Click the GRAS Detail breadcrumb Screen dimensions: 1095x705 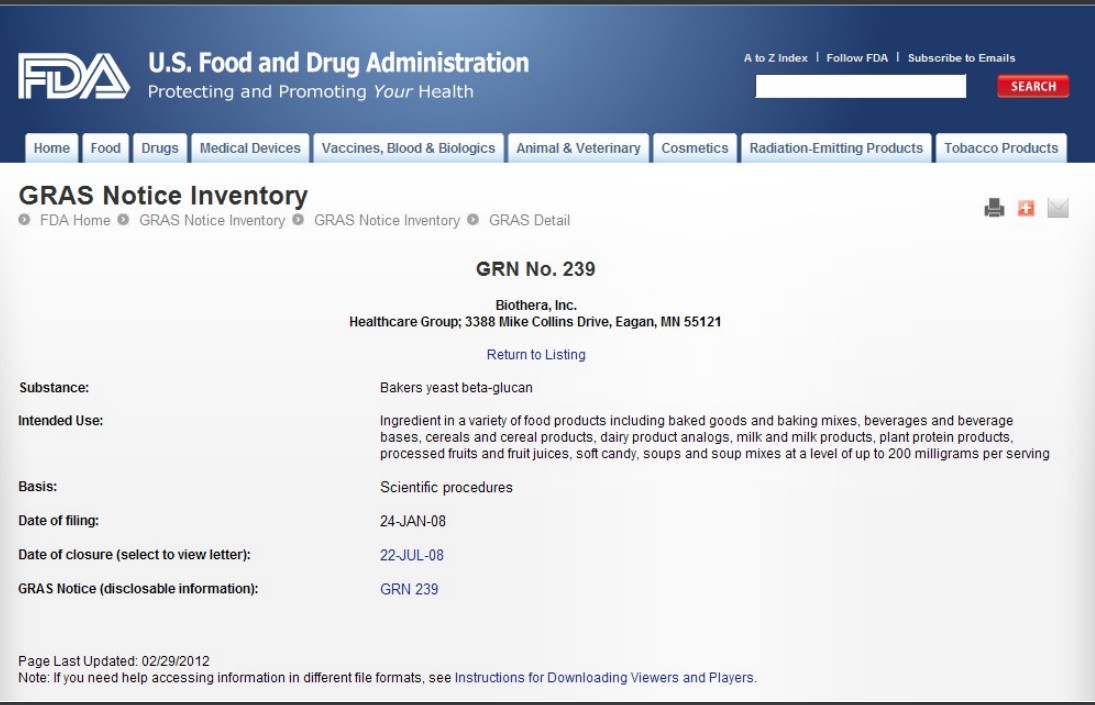(529, 221)
